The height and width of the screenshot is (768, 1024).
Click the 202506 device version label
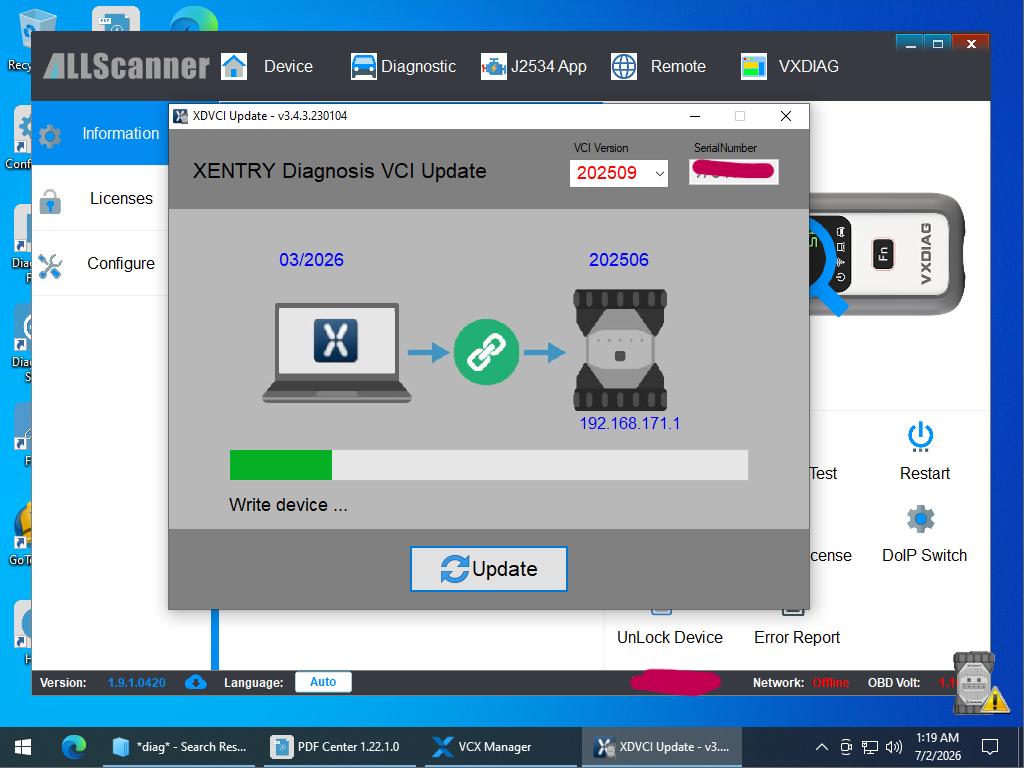[618, 260]
